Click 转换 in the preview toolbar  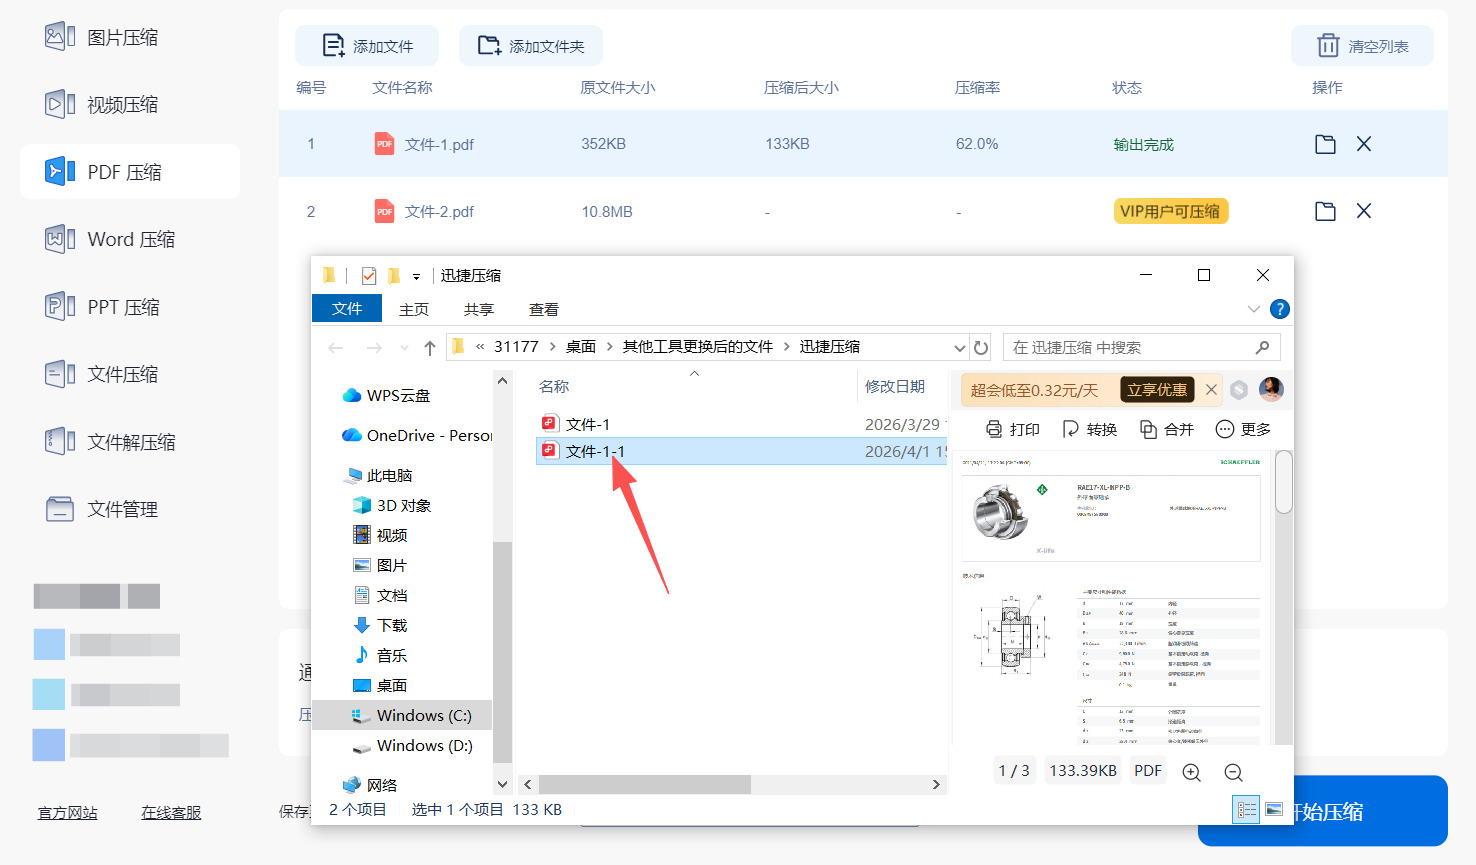pos(1090,429)
